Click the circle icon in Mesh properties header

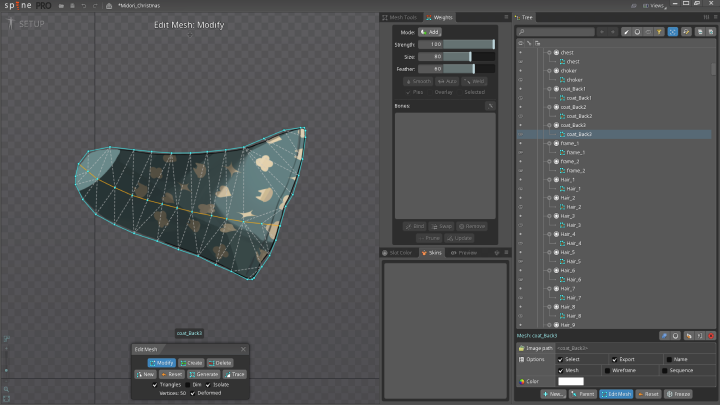click(x=675, y=336)
